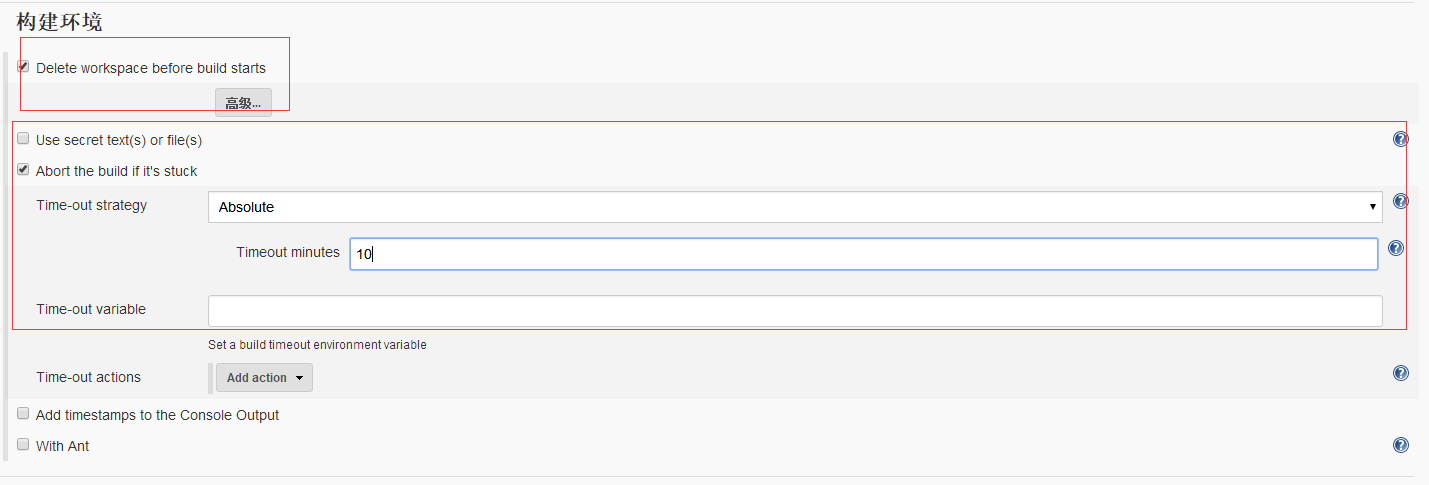Click the build timeout environment variable hint text
This screenshot has width=1429, height=485.
click(x=317, y=344)
